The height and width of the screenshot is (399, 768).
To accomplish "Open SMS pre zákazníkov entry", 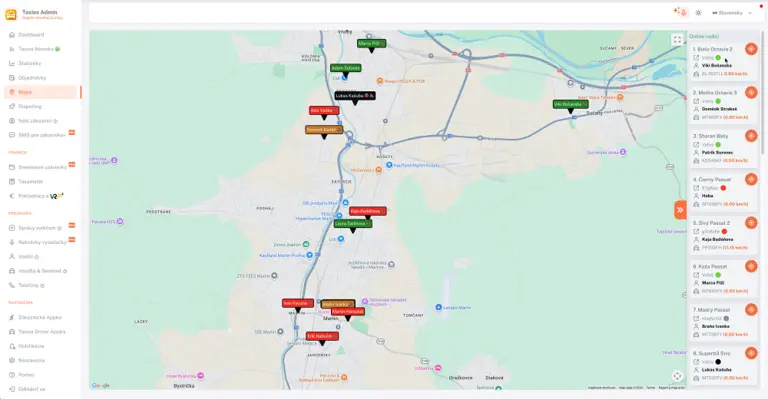I will pyautogui.click(x=42, y=135).
